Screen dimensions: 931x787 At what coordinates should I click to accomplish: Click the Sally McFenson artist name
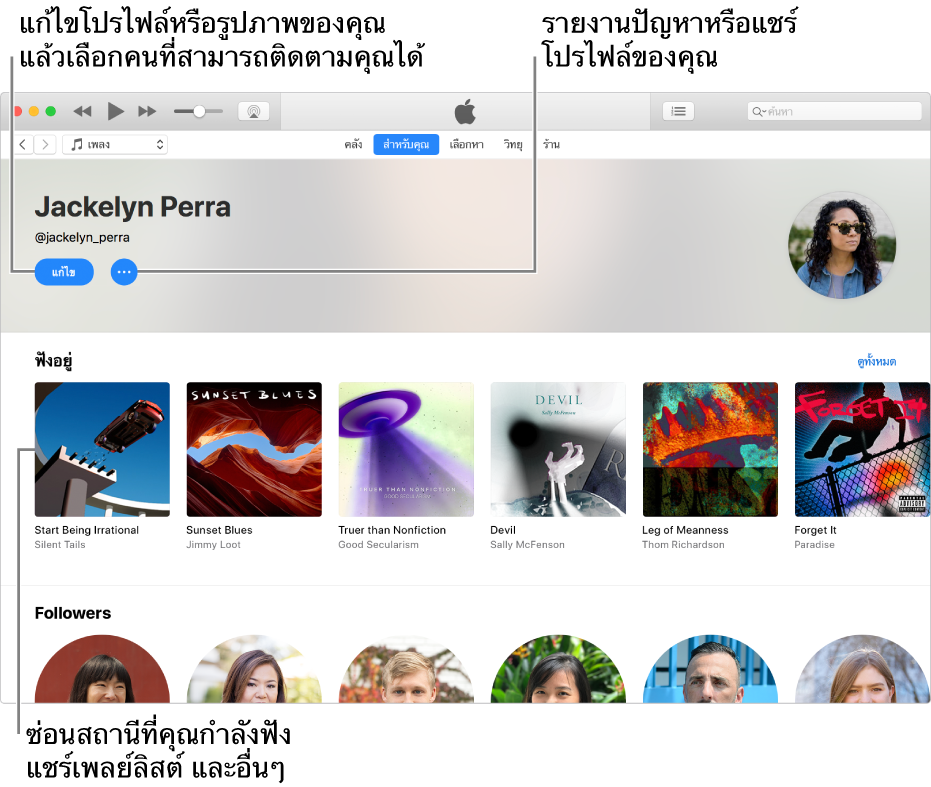click(527, 545)
